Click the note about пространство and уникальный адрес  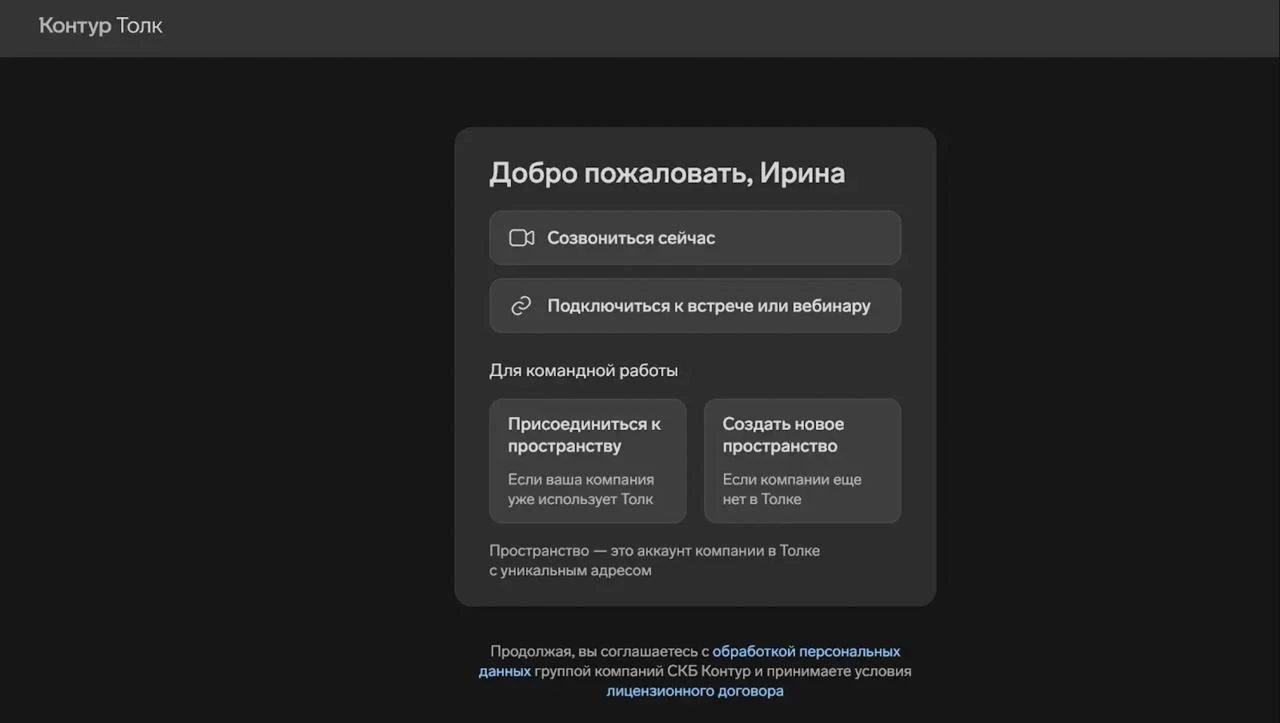click(x=654, y=560)
